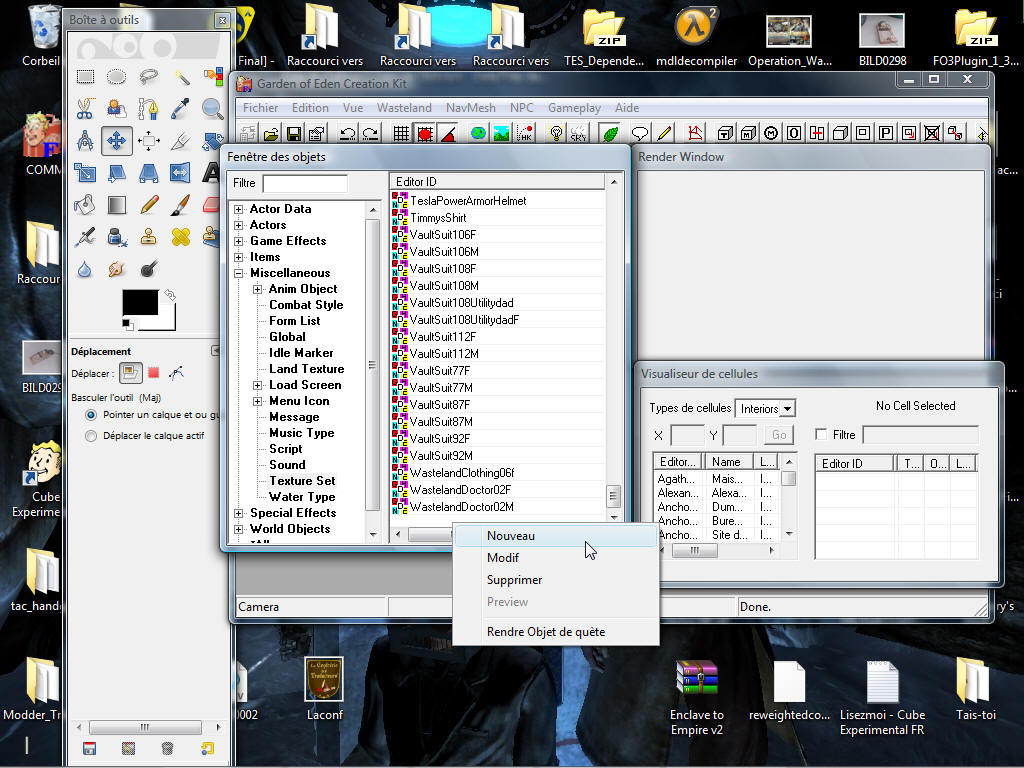Choose Rendre Objet de quête menu entry
The height and width of the screenshot is (768, 1024).
tap(554, 632)
